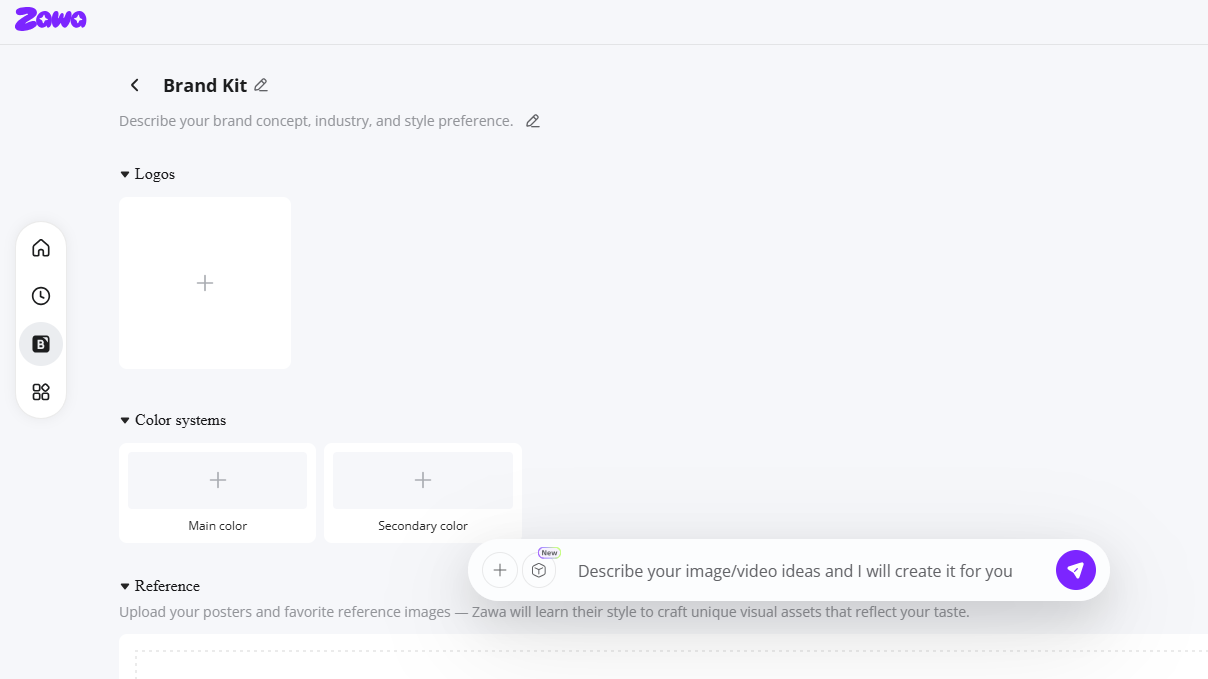The width and height of the screenshot is (1208, 679).
Task: Add a Main color swatch
Action: coord(217,480)
